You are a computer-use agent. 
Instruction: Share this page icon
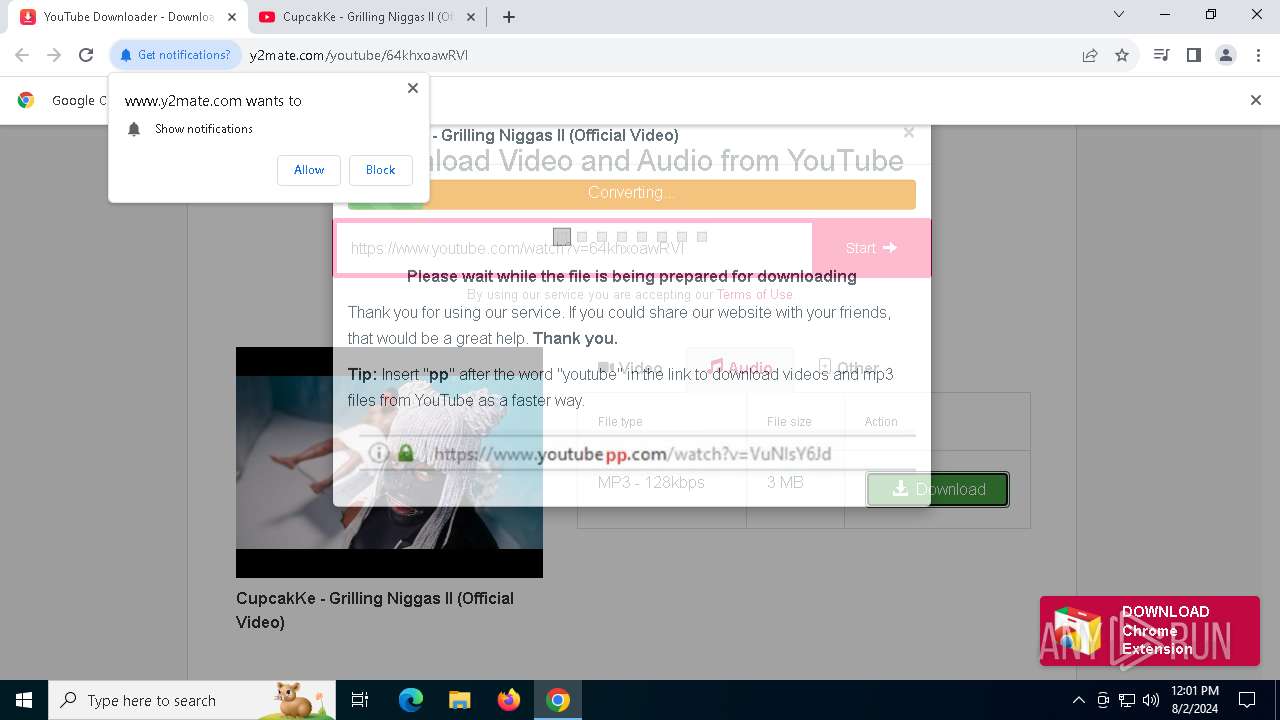(x=1090, y=55)
